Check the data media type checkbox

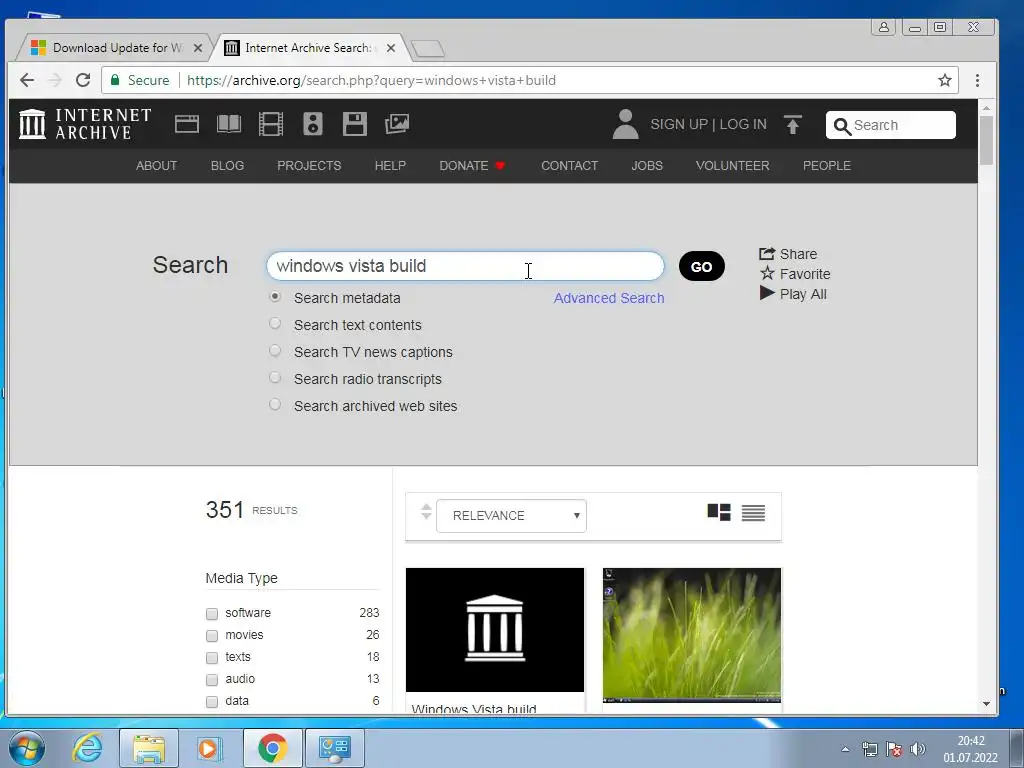pyautogui.click(x=212, y=701)
